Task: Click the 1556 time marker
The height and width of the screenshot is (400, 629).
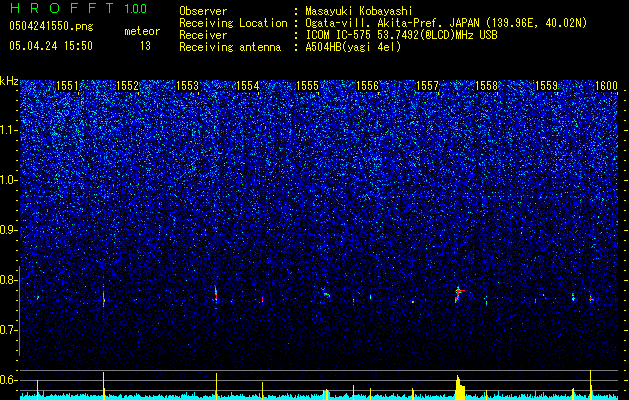Action: (x=367, y=86)
